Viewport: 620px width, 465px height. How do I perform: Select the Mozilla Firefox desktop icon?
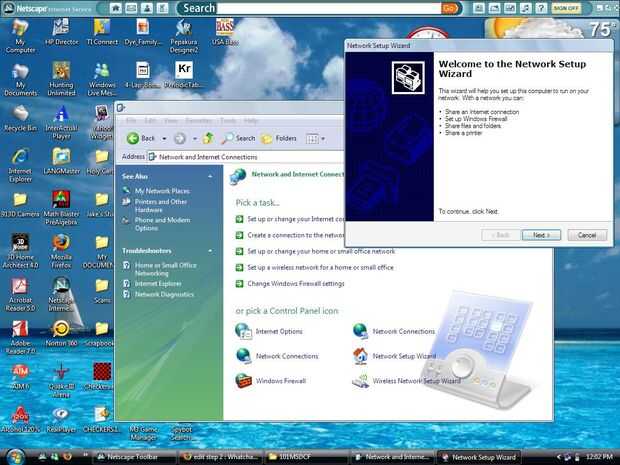(61, 251)
